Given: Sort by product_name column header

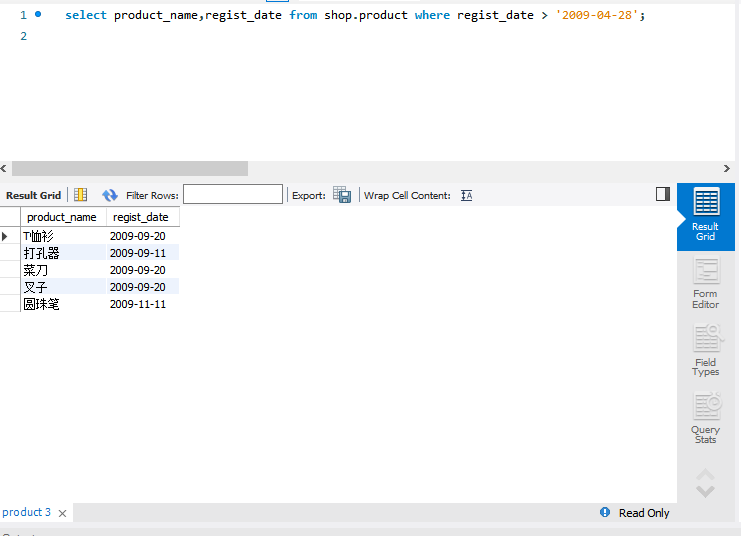Looking at the screenshot, I should tap(63, 217).
